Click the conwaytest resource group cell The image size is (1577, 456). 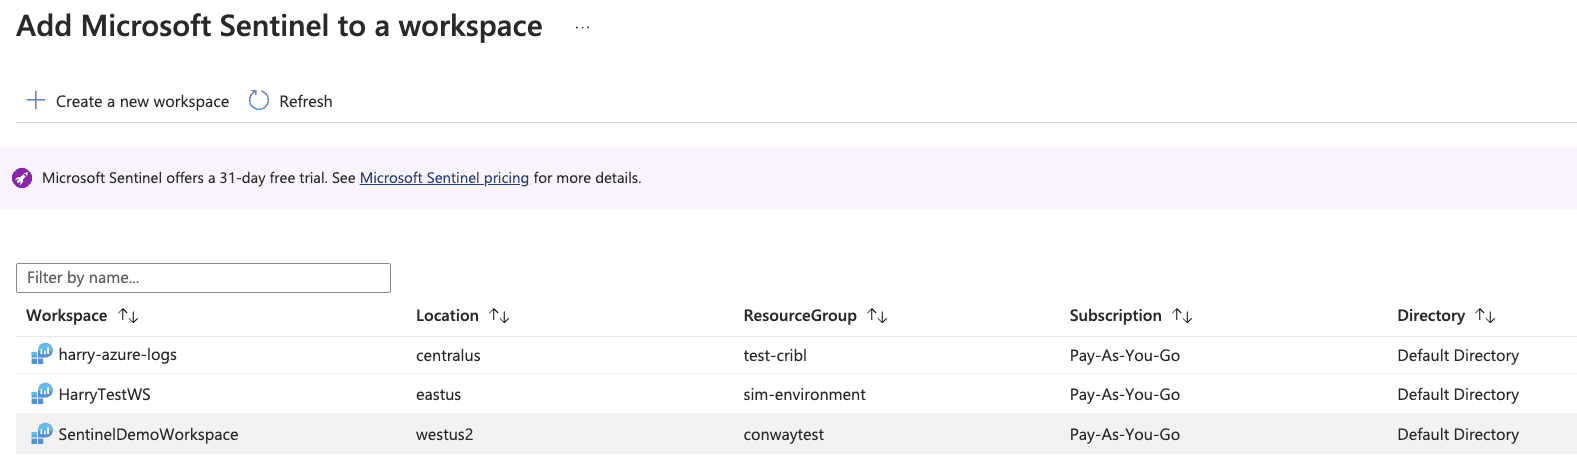(x=783, y=434)
